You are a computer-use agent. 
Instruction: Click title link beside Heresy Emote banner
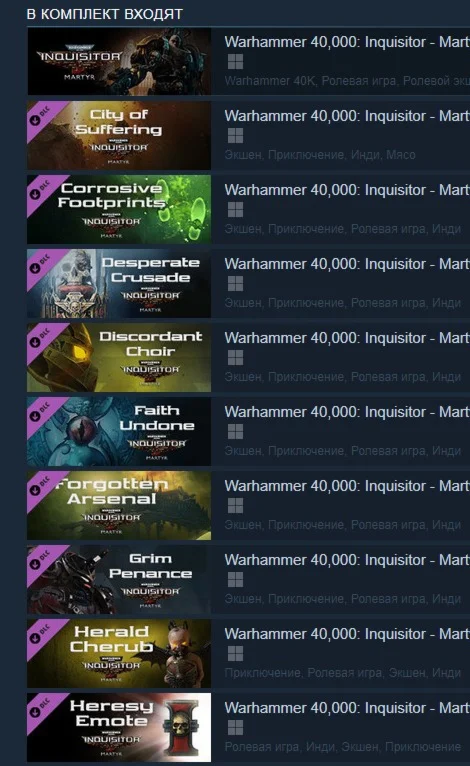tap(347, 708)
